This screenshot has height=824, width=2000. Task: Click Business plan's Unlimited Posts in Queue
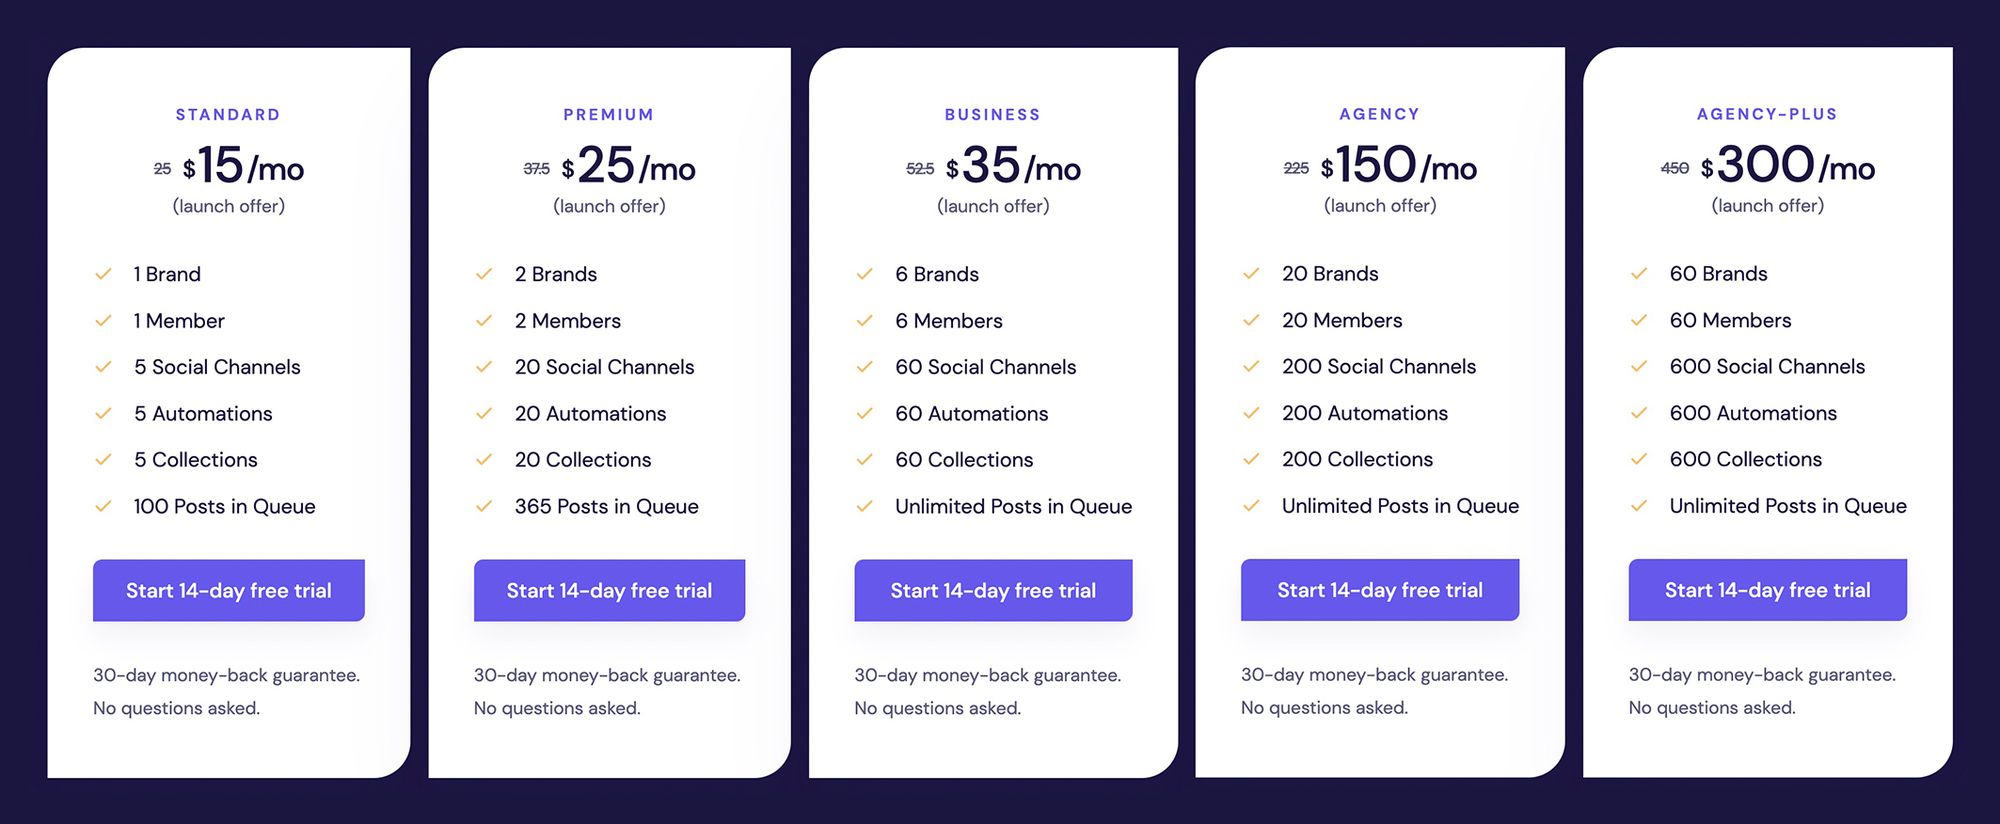pyautogui.click(x=1013, y=506)
